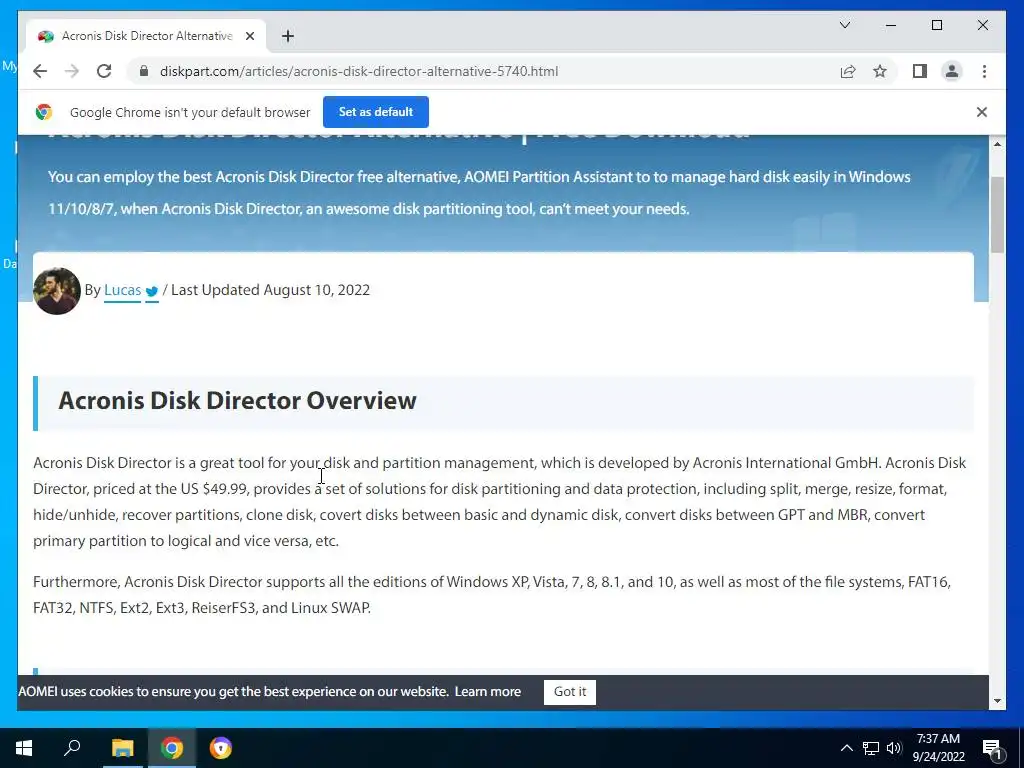Screen dimensions: 1024x768
Task: Open the network tray icon
Action: click(x=871, y=748)
